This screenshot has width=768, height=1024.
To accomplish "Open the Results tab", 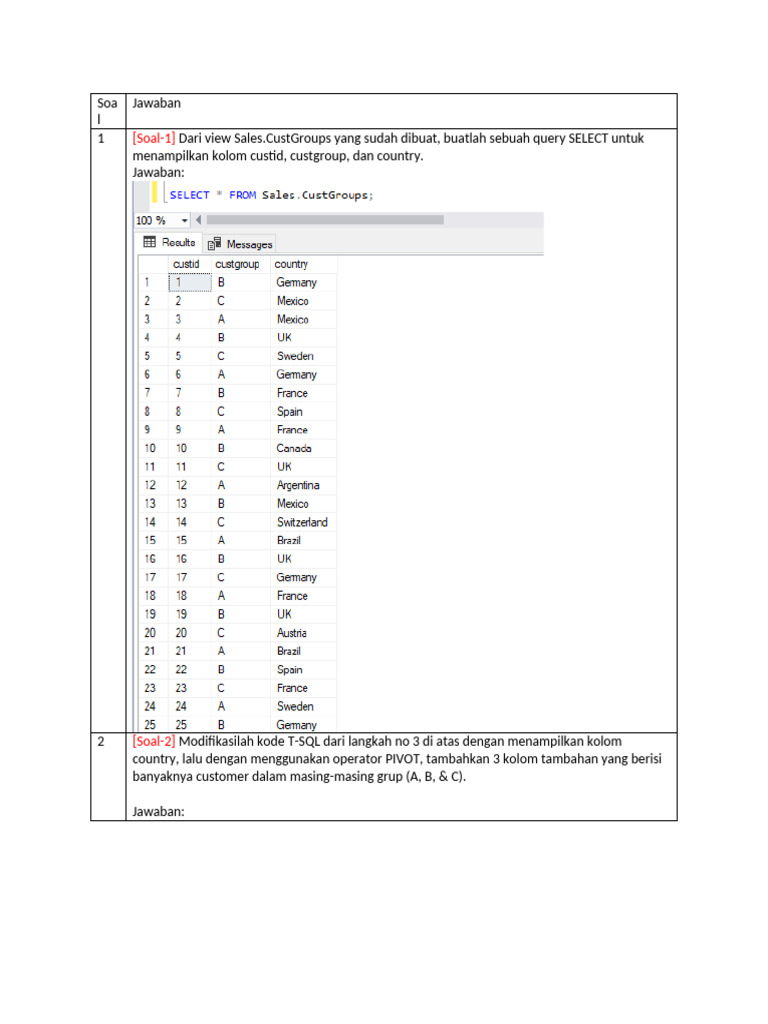I will [x=170, y=242].
